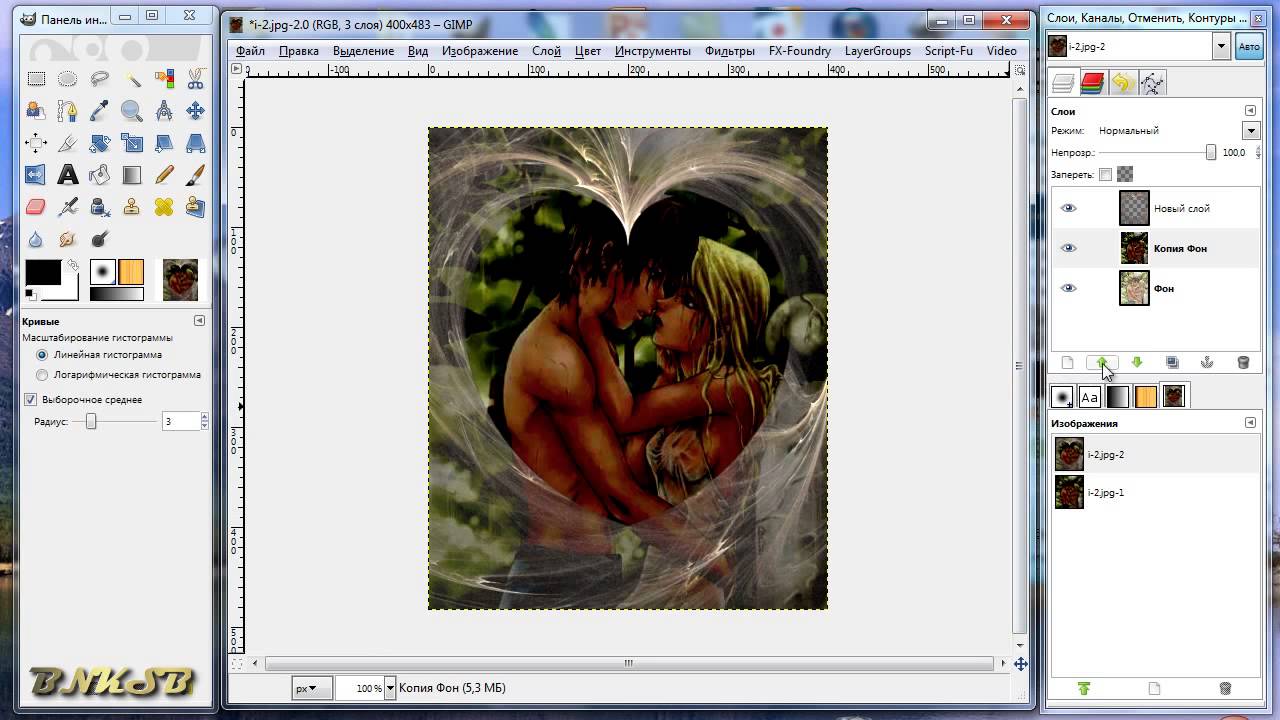The width and height of the screenshot is (1280, 720).
Task: Select the Eraser tool
Action: (x=36, y=207)
